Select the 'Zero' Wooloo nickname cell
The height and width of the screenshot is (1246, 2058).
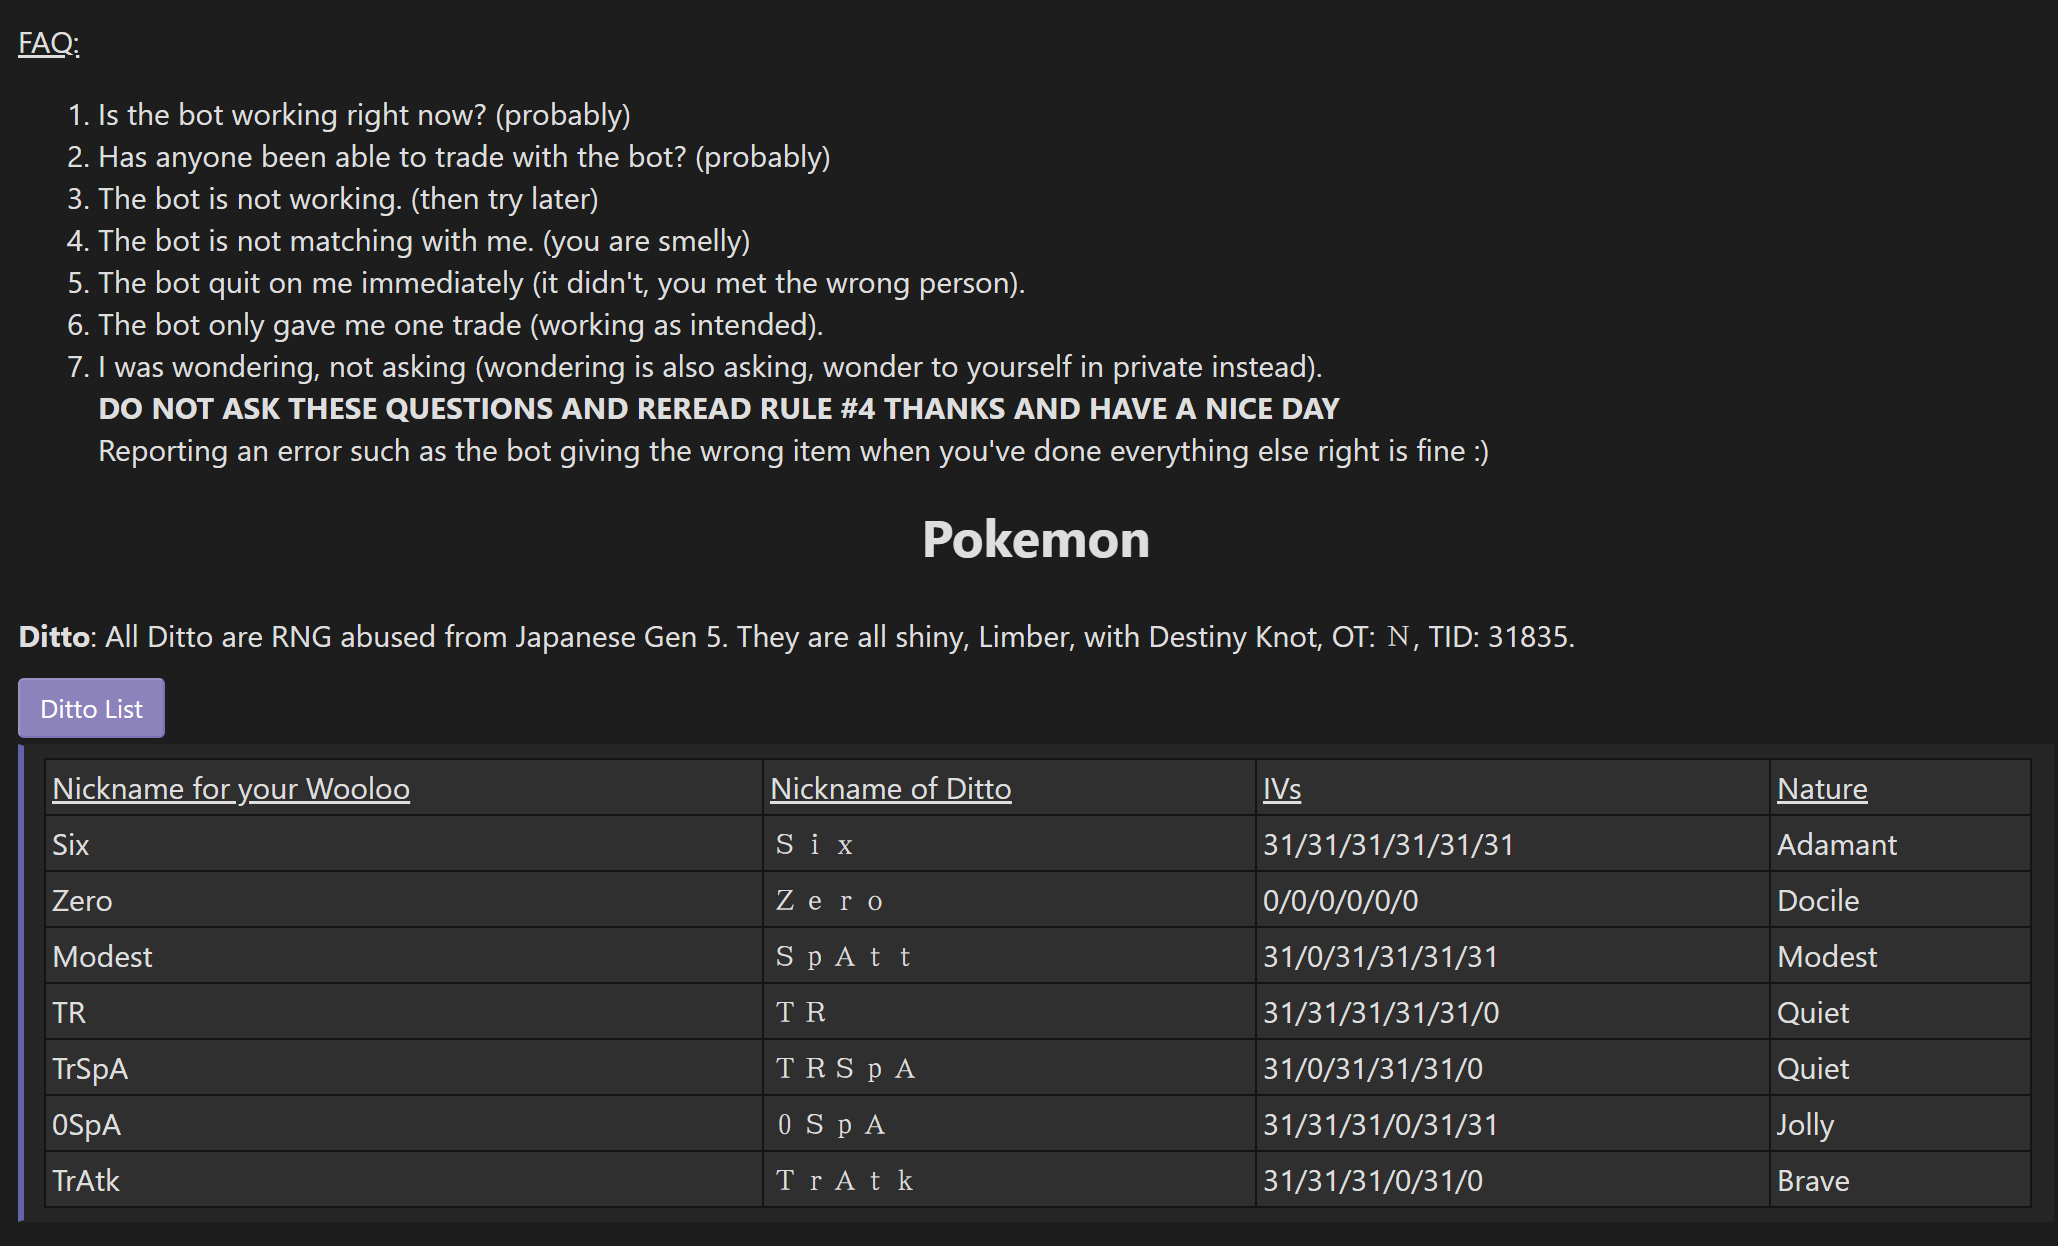click(403, 900)
